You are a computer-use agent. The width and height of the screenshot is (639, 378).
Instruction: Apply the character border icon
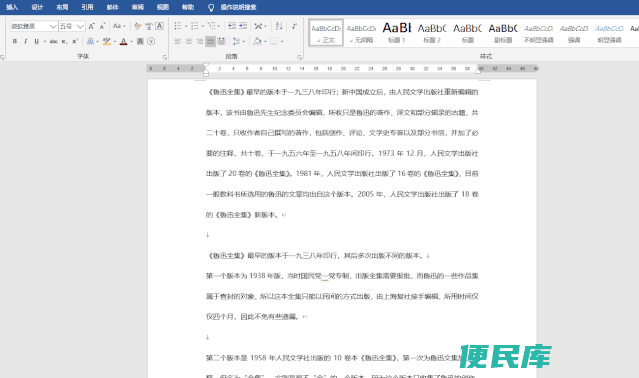point(159,26)
